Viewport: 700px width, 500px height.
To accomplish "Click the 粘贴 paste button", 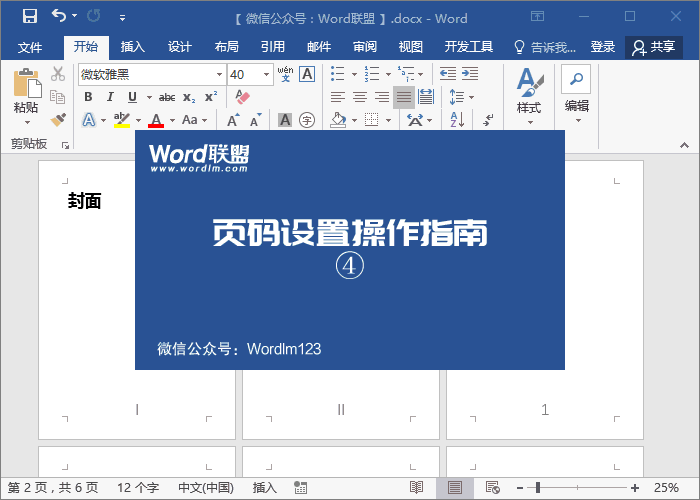I will (26, 96).
